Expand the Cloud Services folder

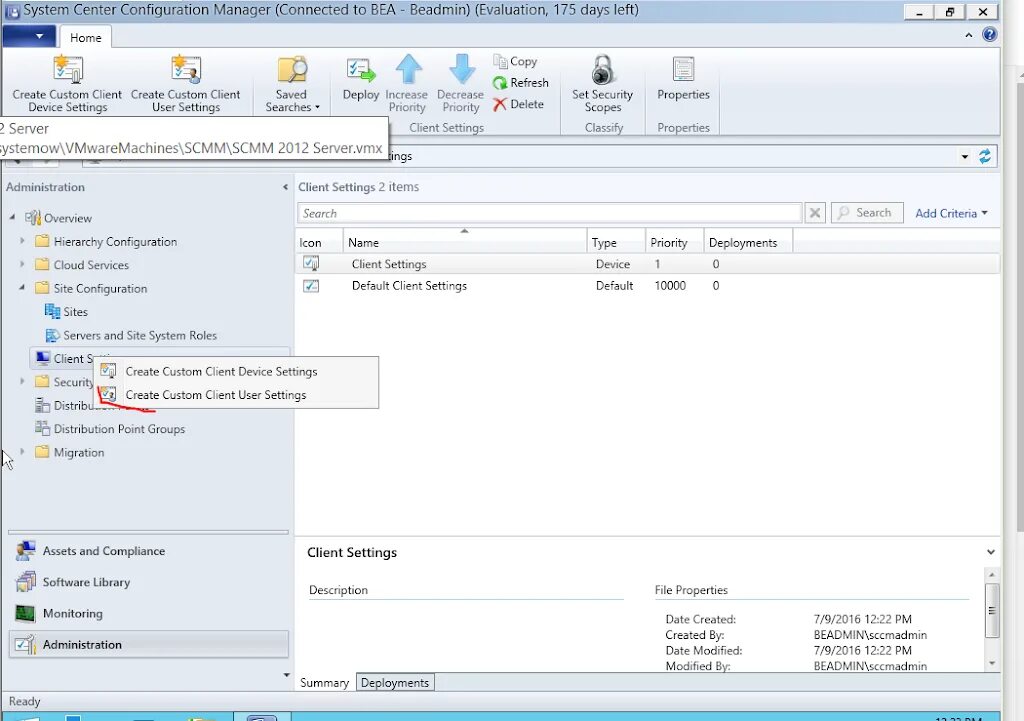point(22,264)
